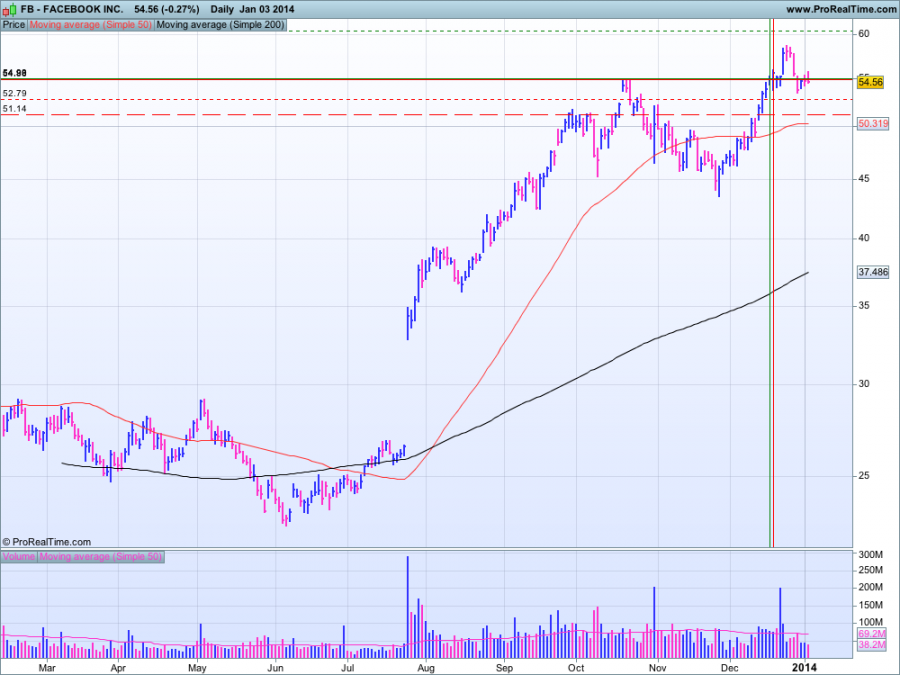Click the Aug label on time axis

(x=425, y=668)
